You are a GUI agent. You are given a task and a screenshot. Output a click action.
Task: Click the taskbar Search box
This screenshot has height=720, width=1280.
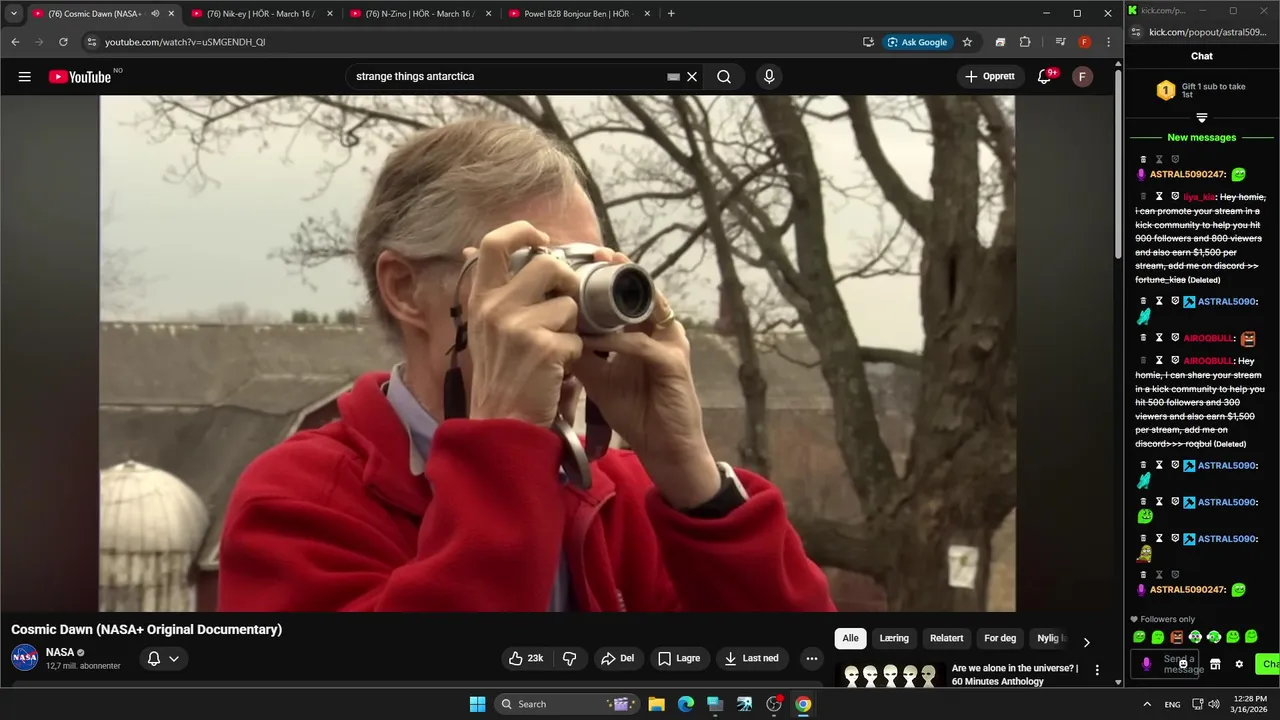565,704
